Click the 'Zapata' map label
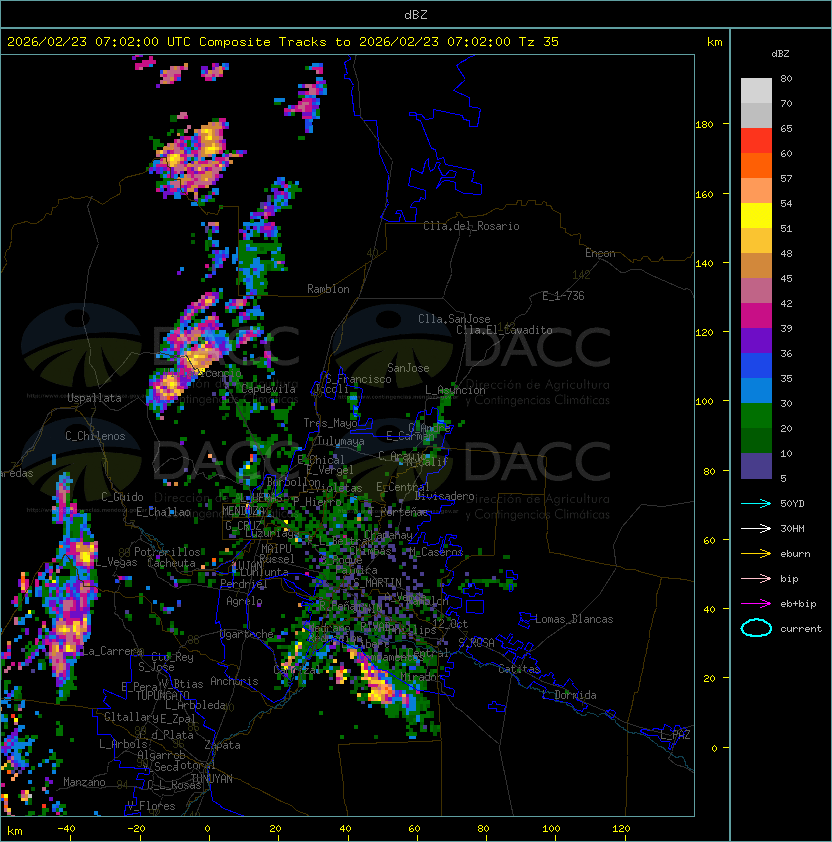This screenshot has height=842, width=832. pyautogui.click(x=222, y=745)
